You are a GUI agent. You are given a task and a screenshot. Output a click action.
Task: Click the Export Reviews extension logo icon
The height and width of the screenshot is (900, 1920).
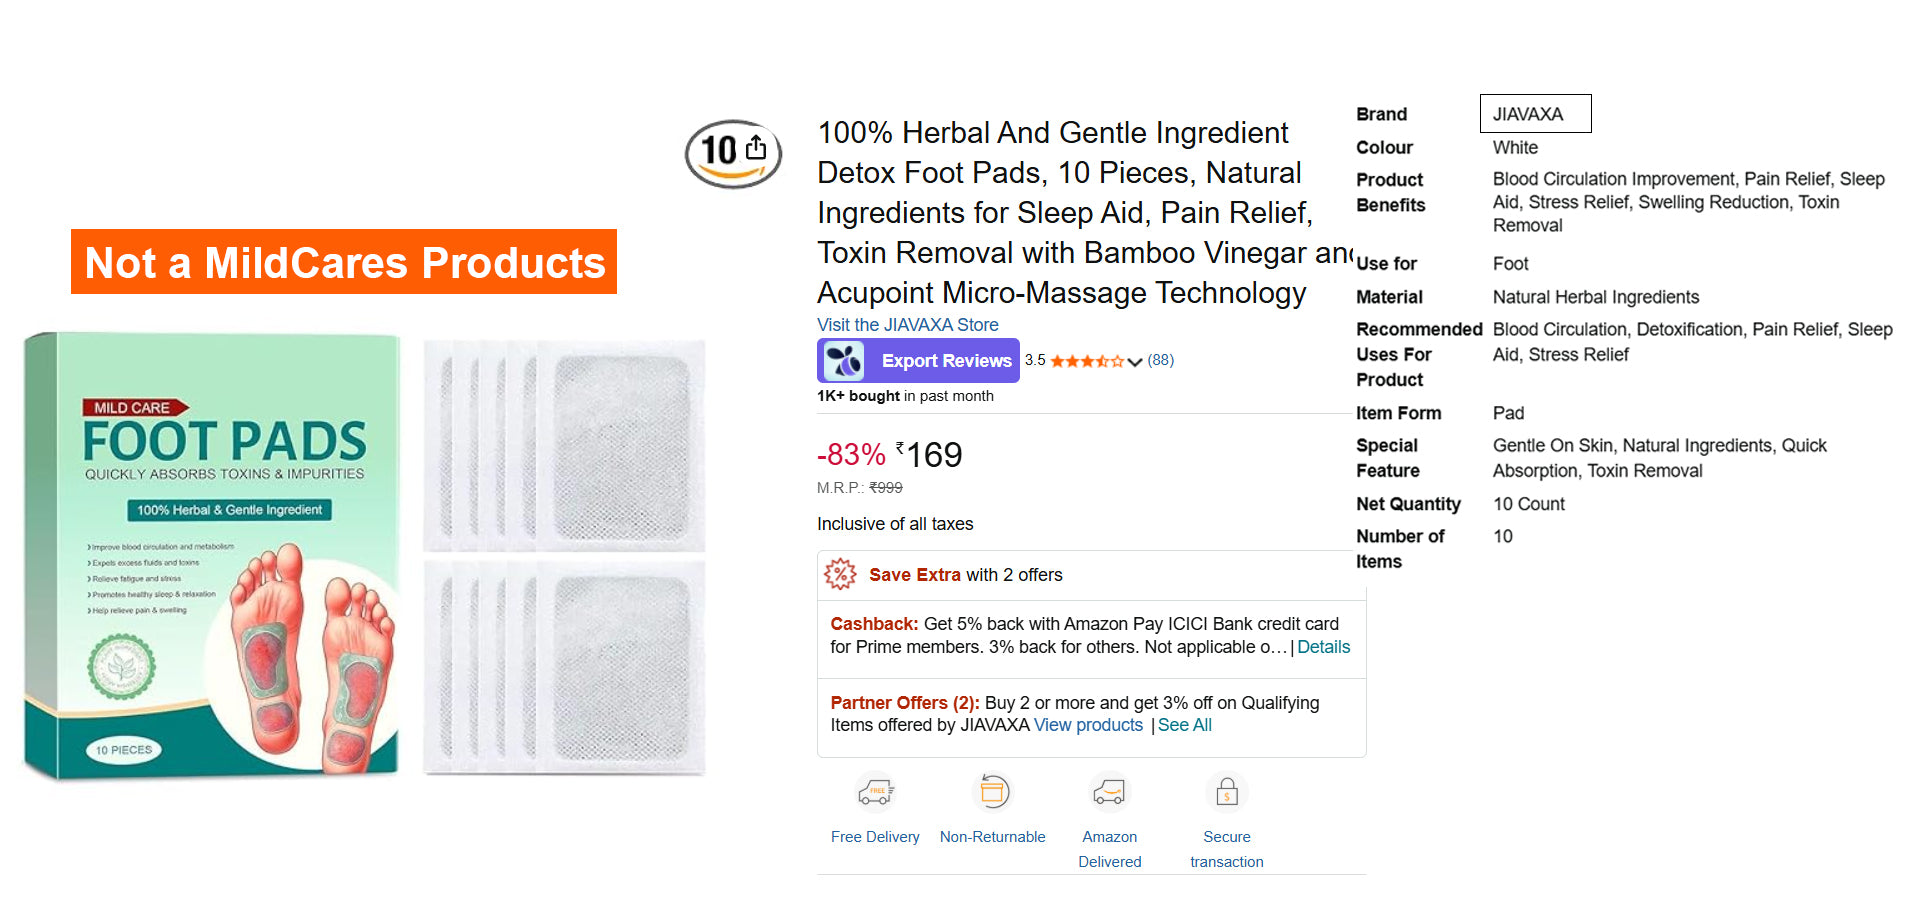[x=844, y=361]
